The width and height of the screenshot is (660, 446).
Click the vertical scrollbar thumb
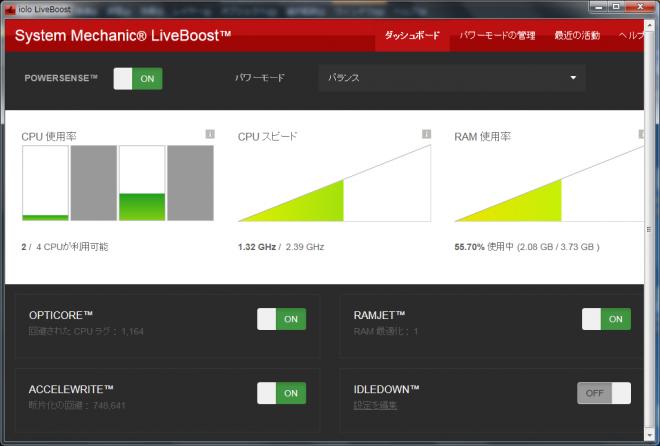(x=649, y=229)
